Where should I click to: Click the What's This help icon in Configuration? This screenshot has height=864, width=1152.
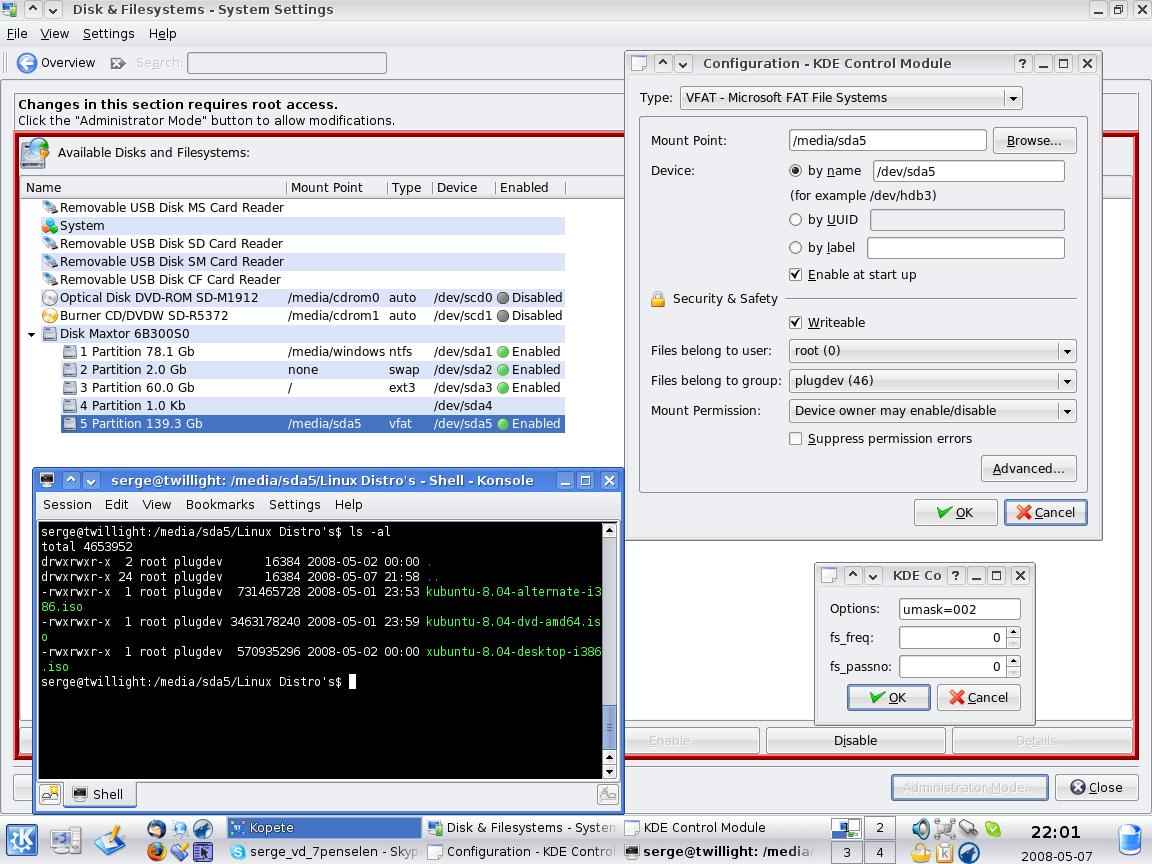point(1021,63)
